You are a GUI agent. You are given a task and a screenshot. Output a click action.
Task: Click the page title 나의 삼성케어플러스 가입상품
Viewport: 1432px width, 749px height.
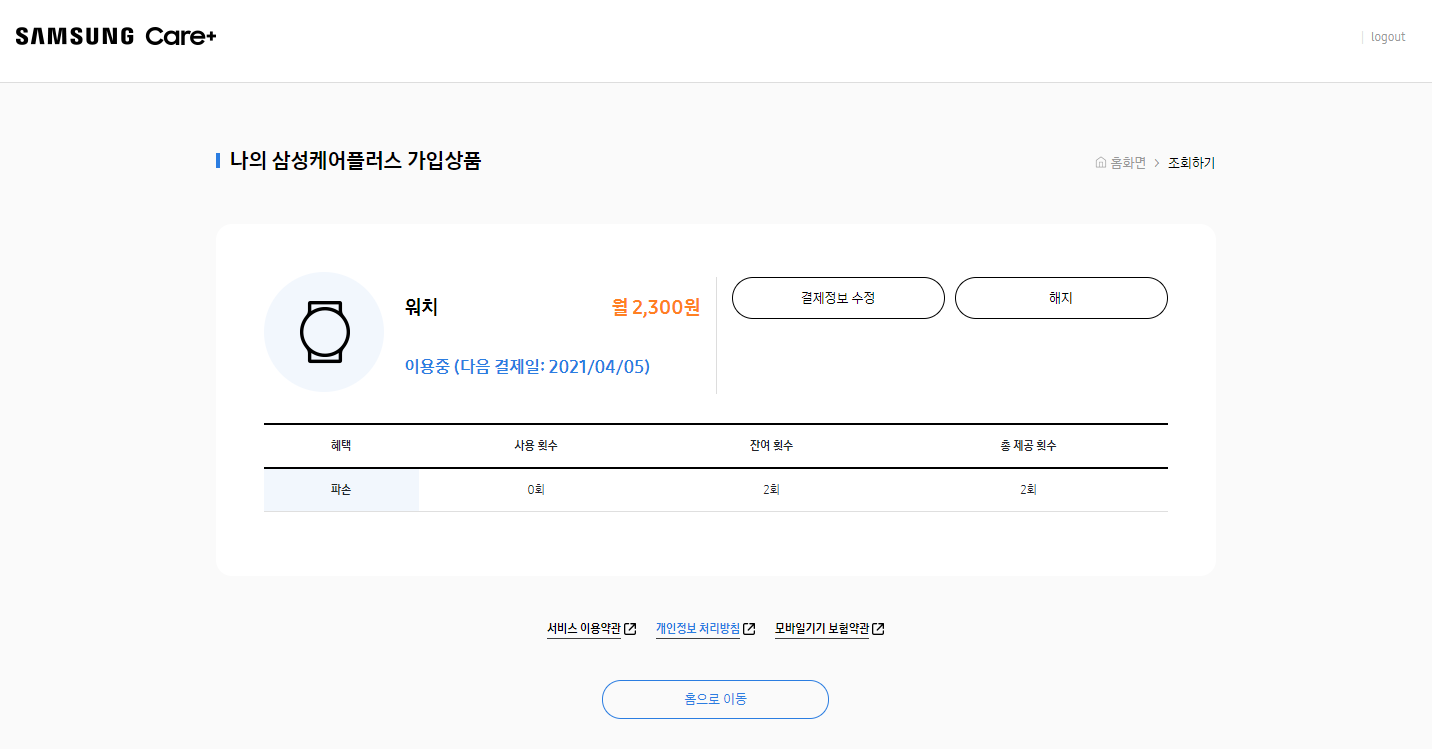pyautogui.click(x=355, y=161)
